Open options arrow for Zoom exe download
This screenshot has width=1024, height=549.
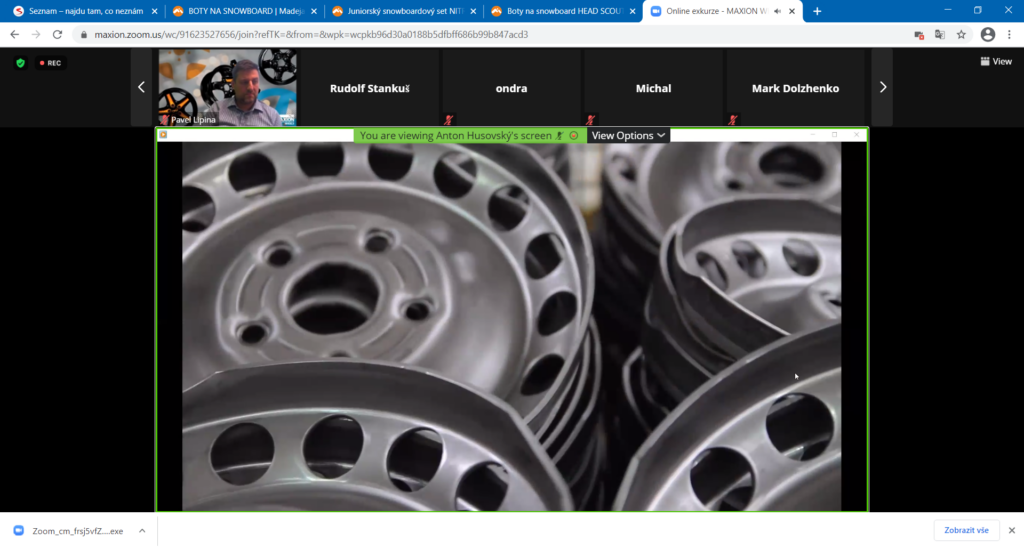(142, 531)
